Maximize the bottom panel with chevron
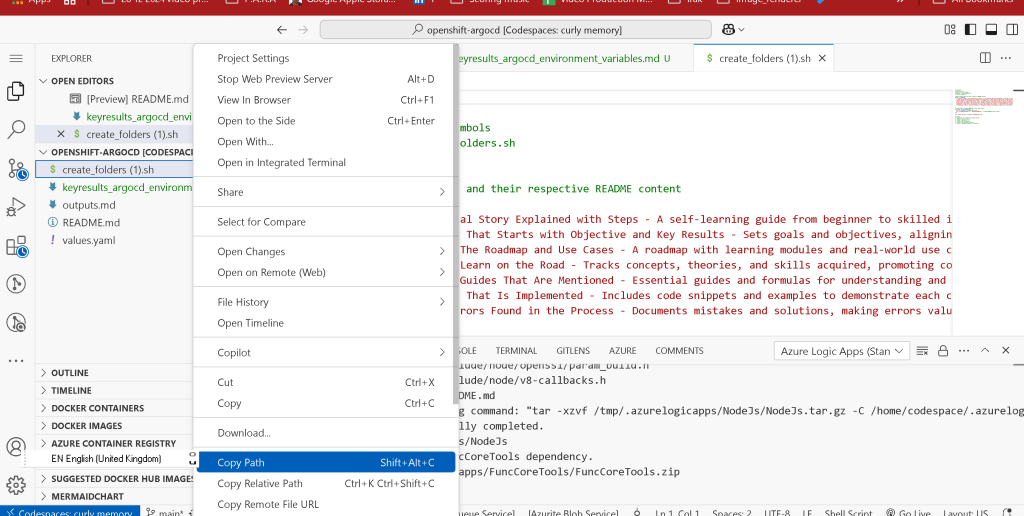The height and width of the screenshot is (516, 1024). tap(985, 351)
